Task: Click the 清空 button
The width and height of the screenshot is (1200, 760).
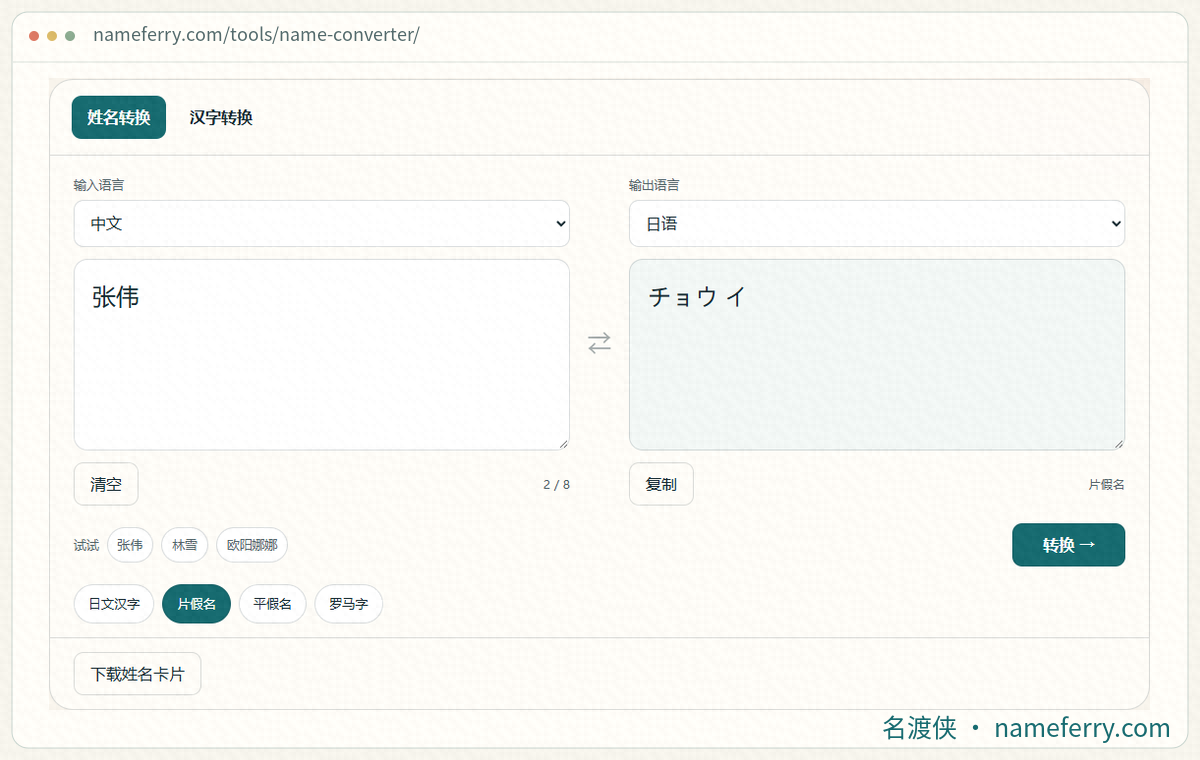Action: click(106, 484)
